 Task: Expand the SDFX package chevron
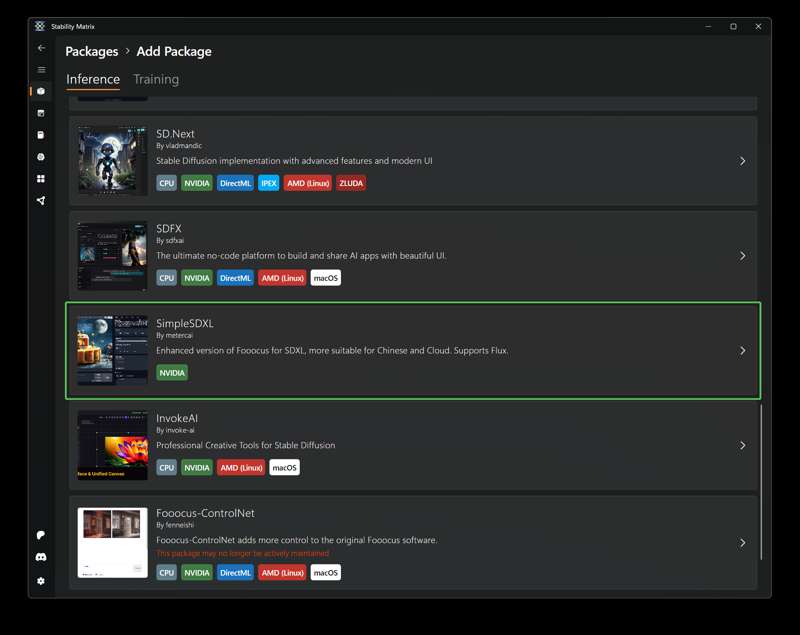coord(742,256)
